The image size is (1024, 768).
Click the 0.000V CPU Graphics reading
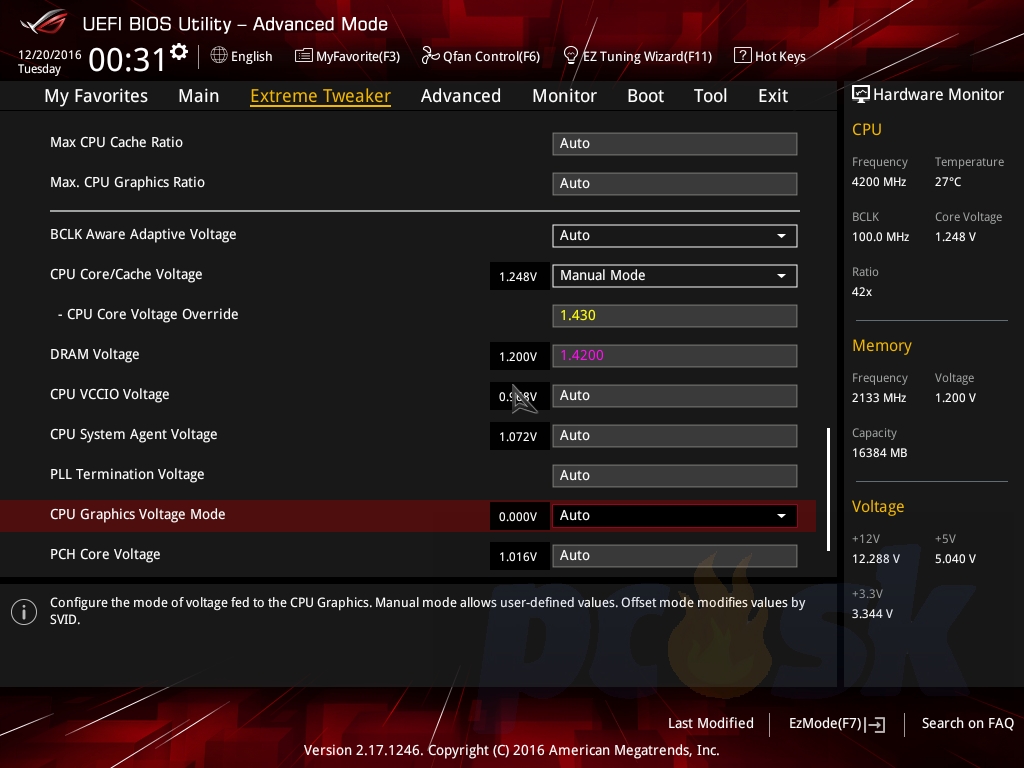tap(519, 517)
